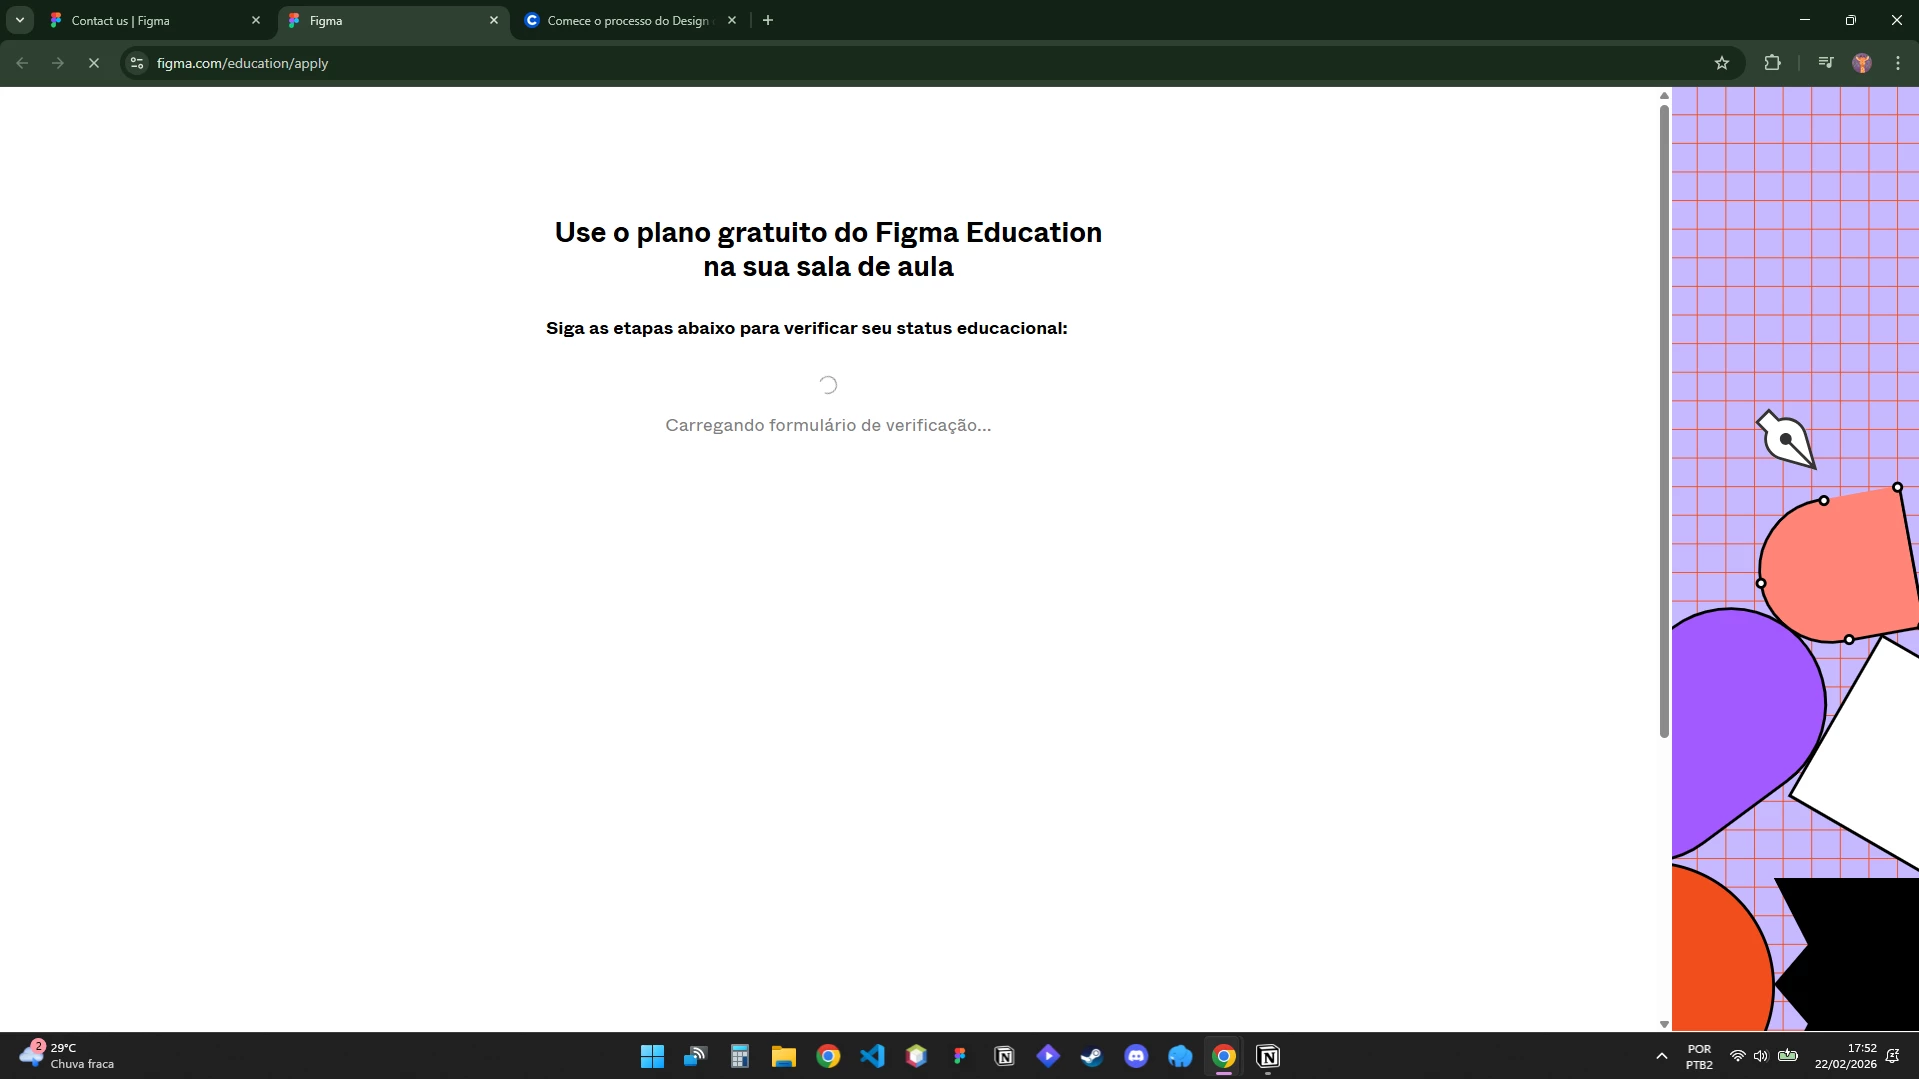Go back to the previous page

(x=22, y=63)
